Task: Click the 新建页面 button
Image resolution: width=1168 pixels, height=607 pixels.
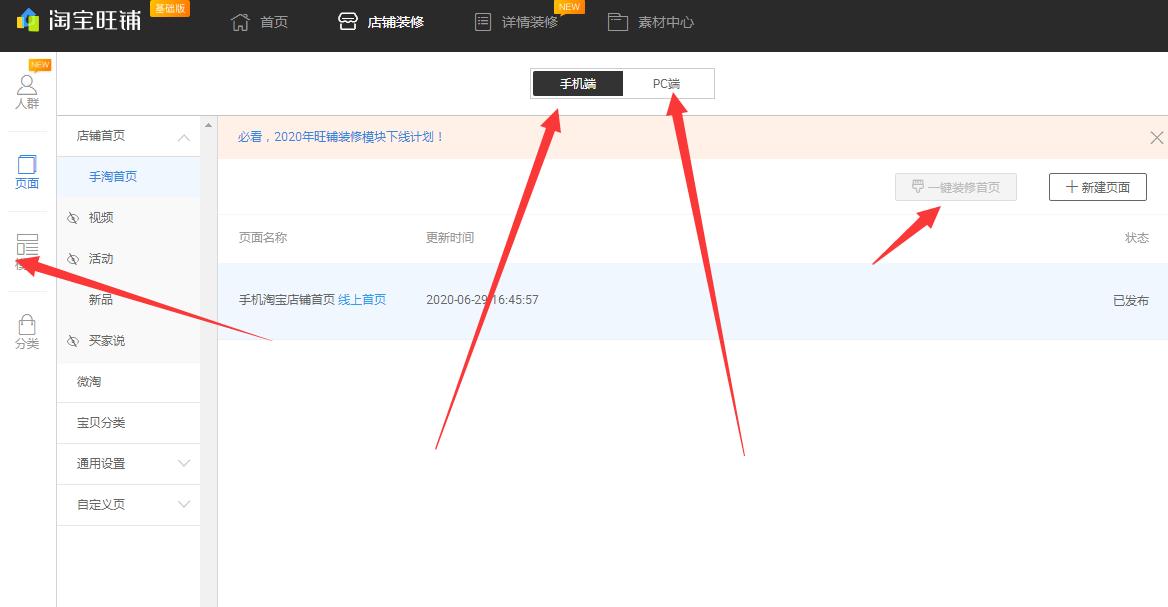Action: click(1097, 187)
